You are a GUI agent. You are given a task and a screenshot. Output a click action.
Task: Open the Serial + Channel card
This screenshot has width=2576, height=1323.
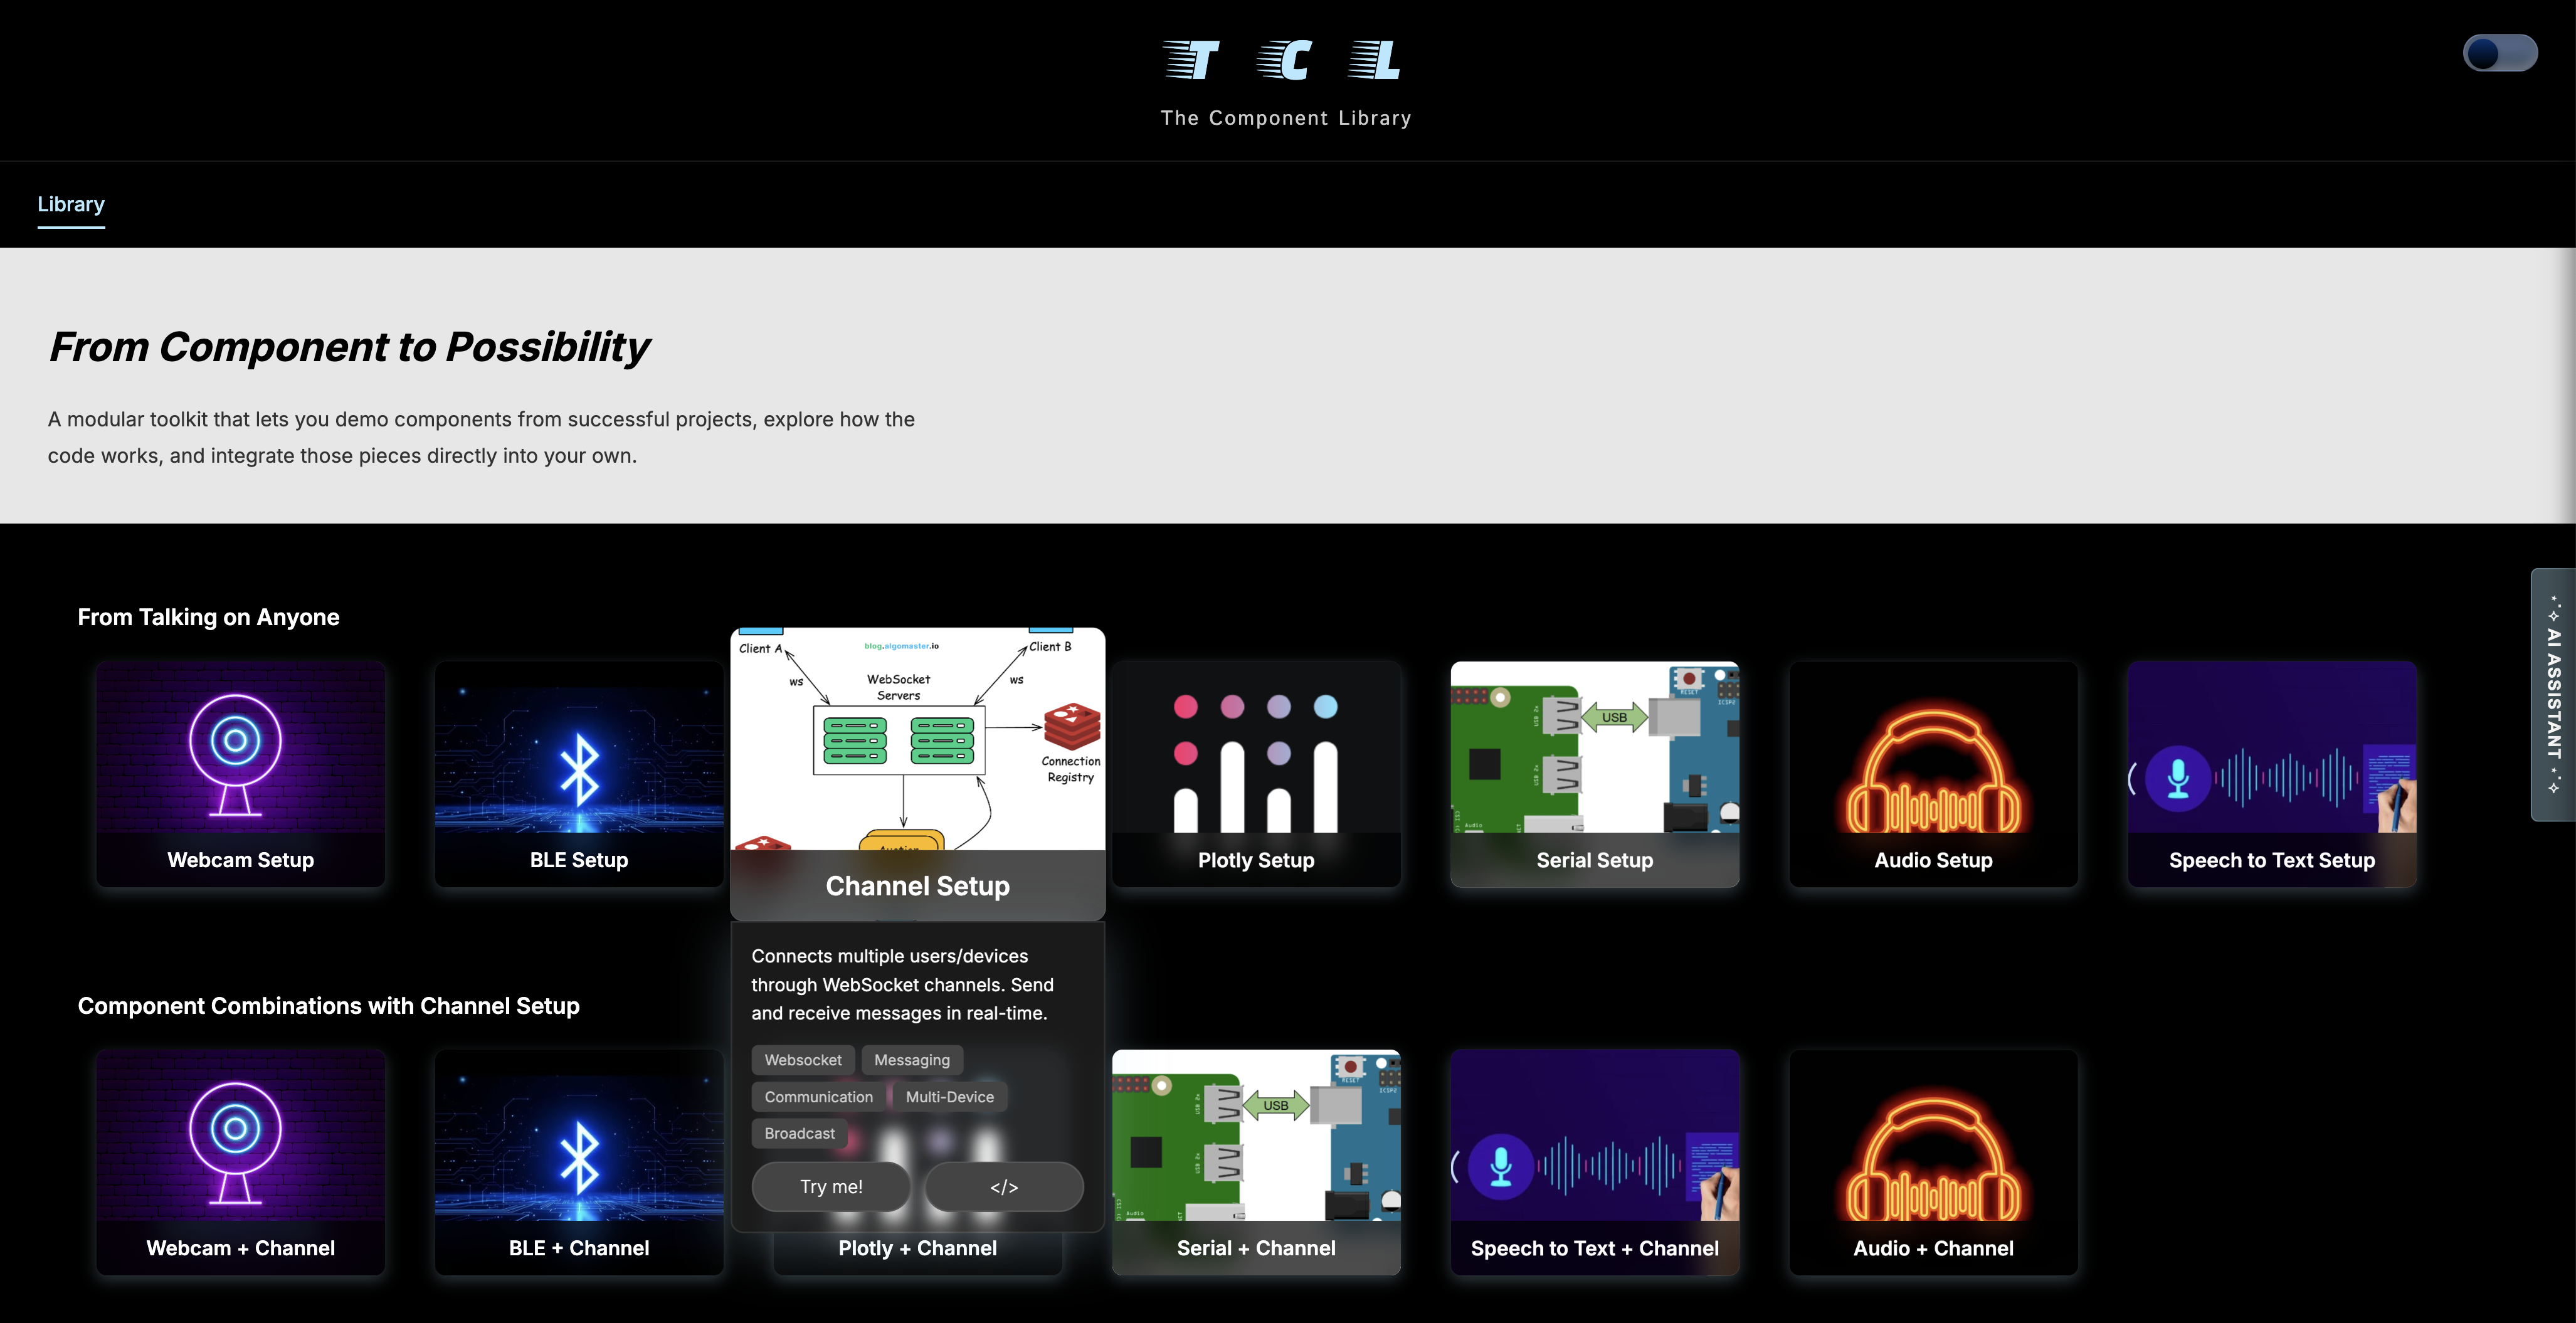[x=1256, y=1162]
